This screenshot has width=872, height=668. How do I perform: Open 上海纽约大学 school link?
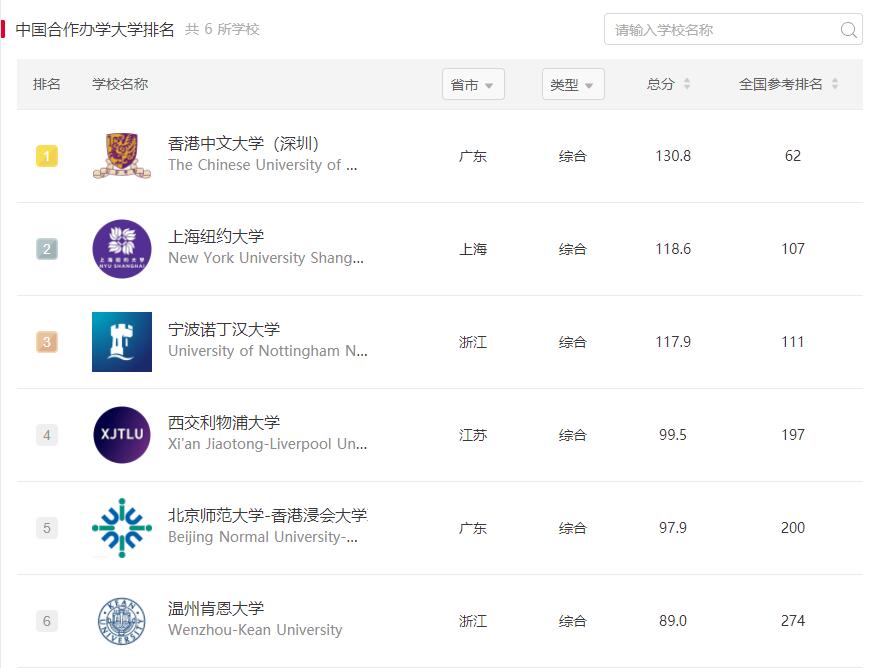(x=216, y=236)
